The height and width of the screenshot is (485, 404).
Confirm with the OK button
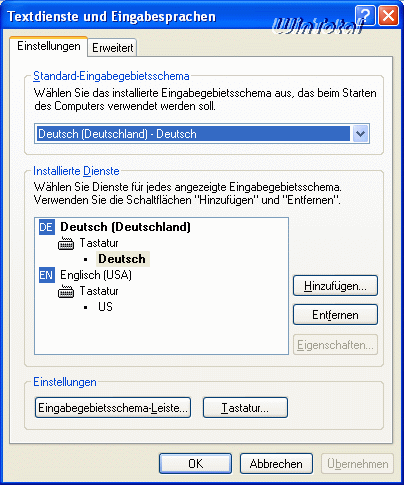pyautogui.click(x=195, y=464)
